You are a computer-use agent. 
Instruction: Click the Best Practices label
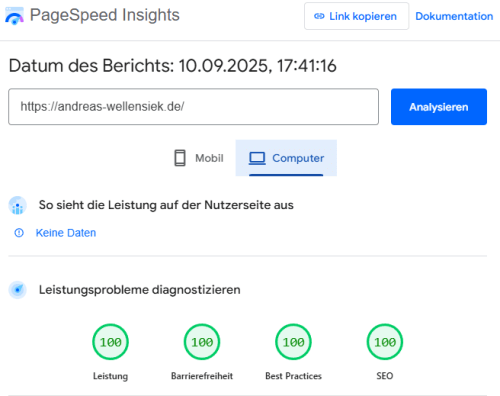tap(293, 376)
